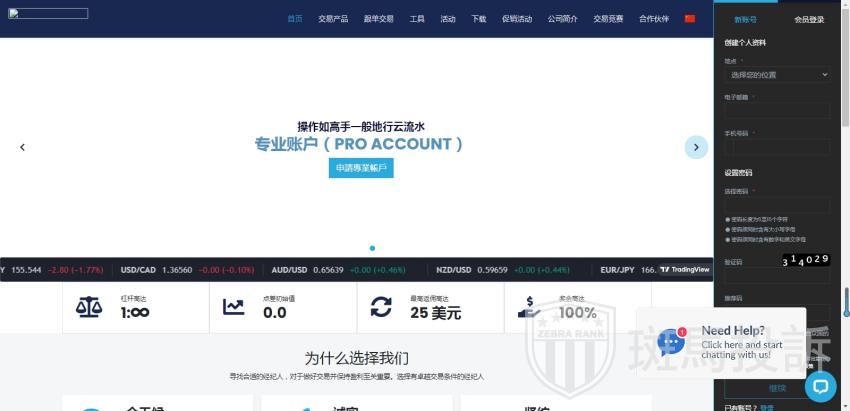Screen dimensions: 850x411
Task: Click the China flag language icon
Action: click(690, 18)
